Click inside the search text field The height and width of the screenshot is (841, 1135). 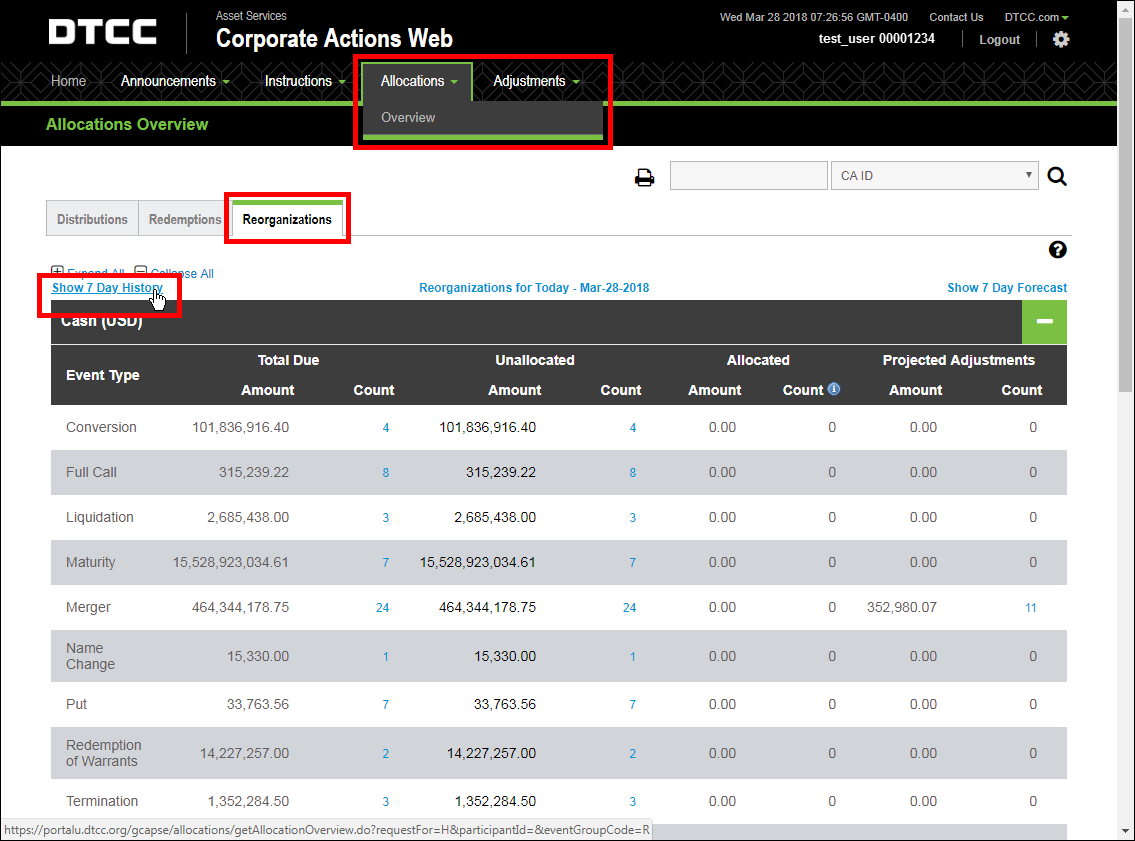click(x=748, y=175)
